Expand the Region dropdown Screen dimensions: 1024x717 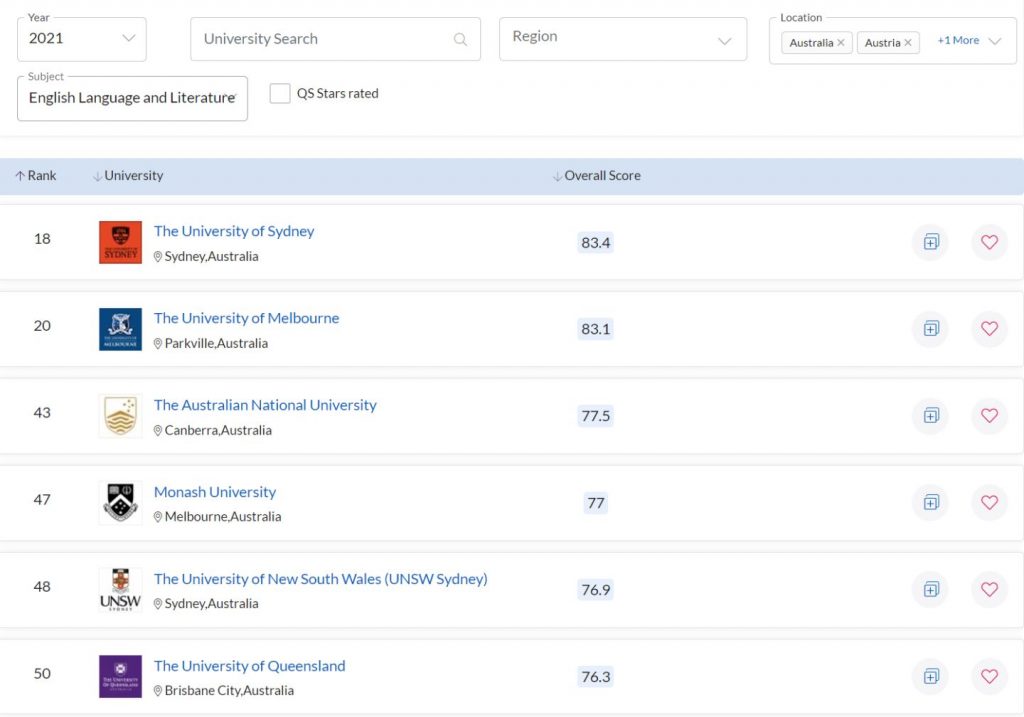click(x=623, y=39)
